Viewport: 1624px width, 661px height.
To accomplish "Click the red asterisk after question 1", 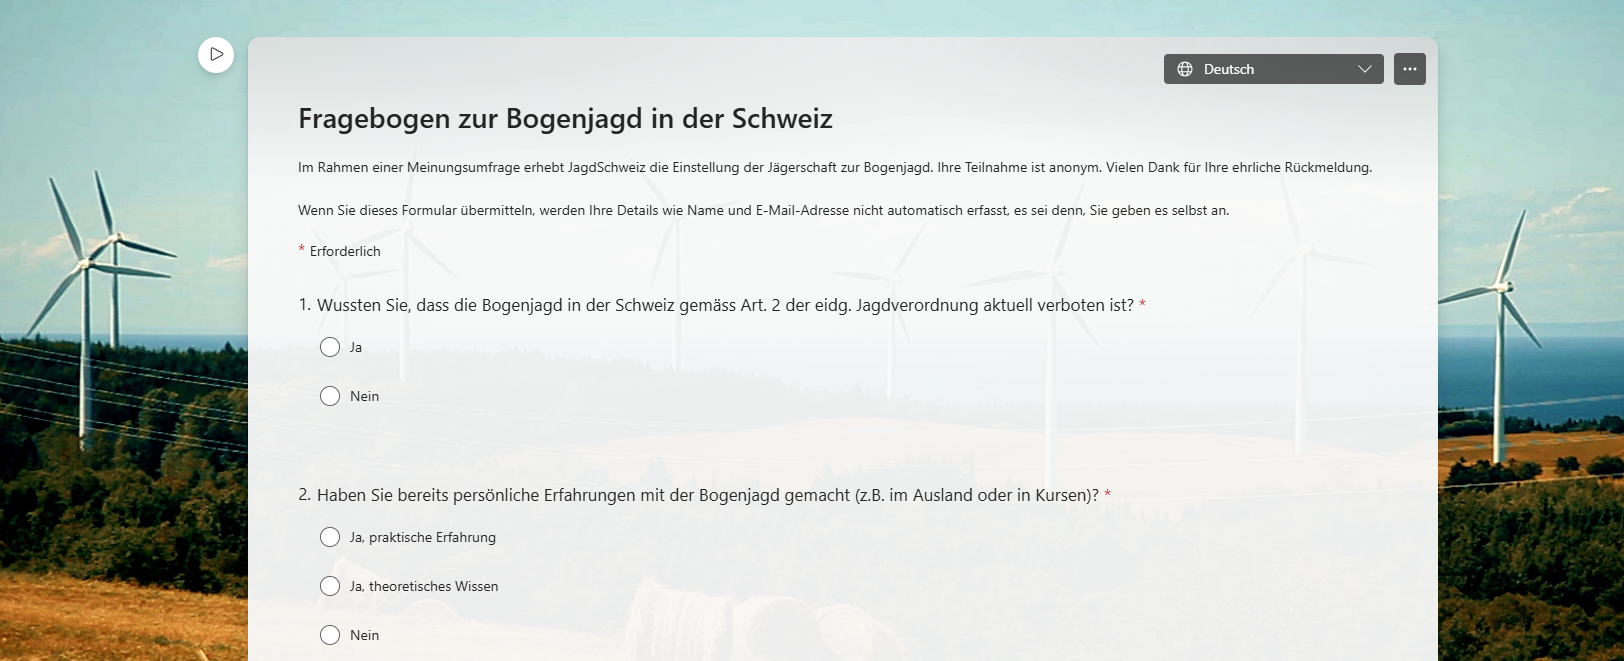I will [x=1142, y=304].
